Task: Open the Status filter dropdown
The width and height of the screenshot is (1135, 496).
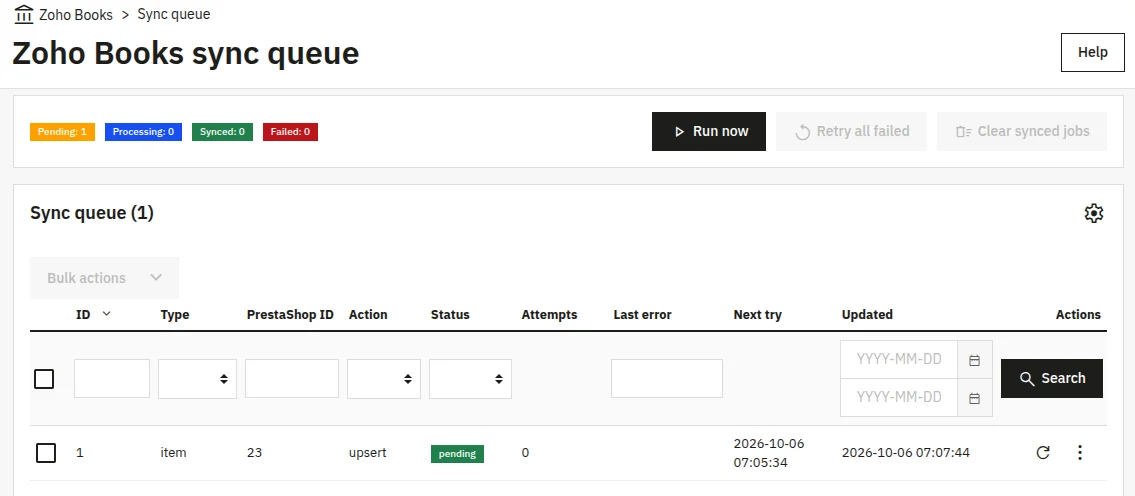Action: (471, 379)
